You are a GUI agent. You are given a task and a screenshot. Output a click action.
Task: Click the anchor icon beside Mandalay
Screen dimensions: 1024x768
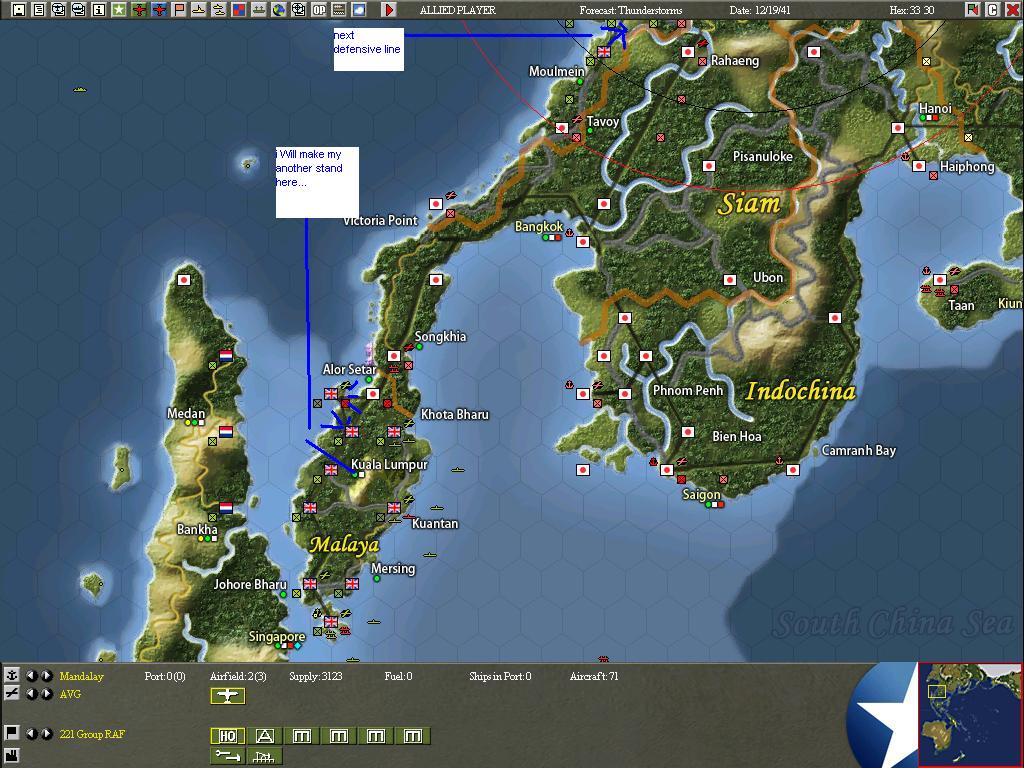tap(12, 676)
